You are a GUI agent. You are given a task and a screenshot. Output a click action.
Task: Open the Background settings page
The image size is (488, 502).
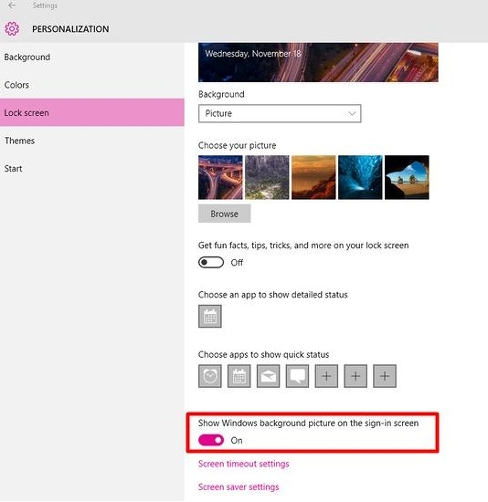point(92,57)
